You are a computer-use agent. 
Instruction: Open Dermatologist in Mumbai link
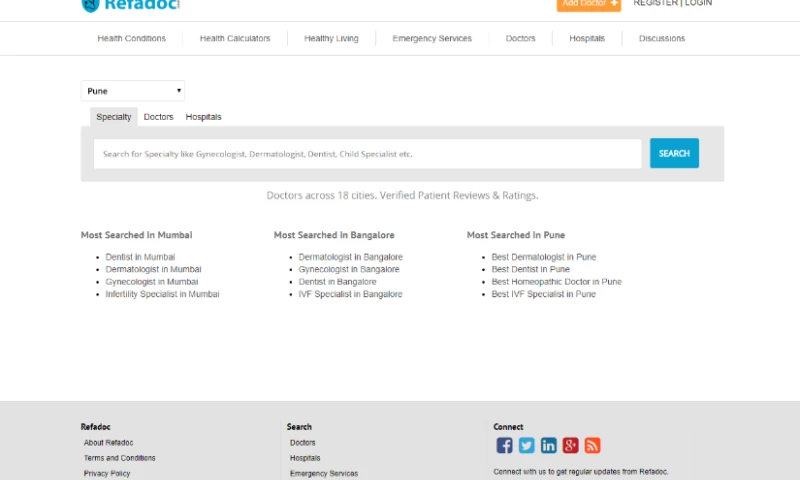click(154, 269)
